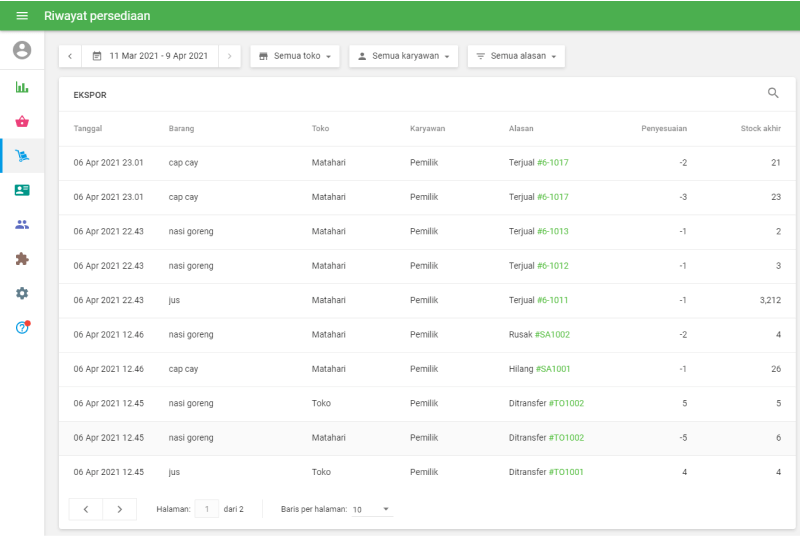800x536 pixels.
Task: Click the EKSPOR button
Action: tap(90, 95)
